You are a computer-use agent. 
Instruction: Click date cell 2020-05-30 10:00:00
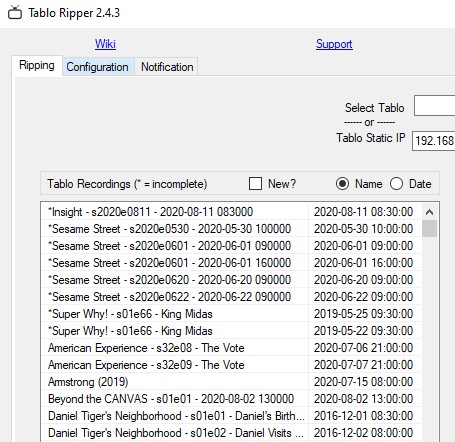(364, 229)
